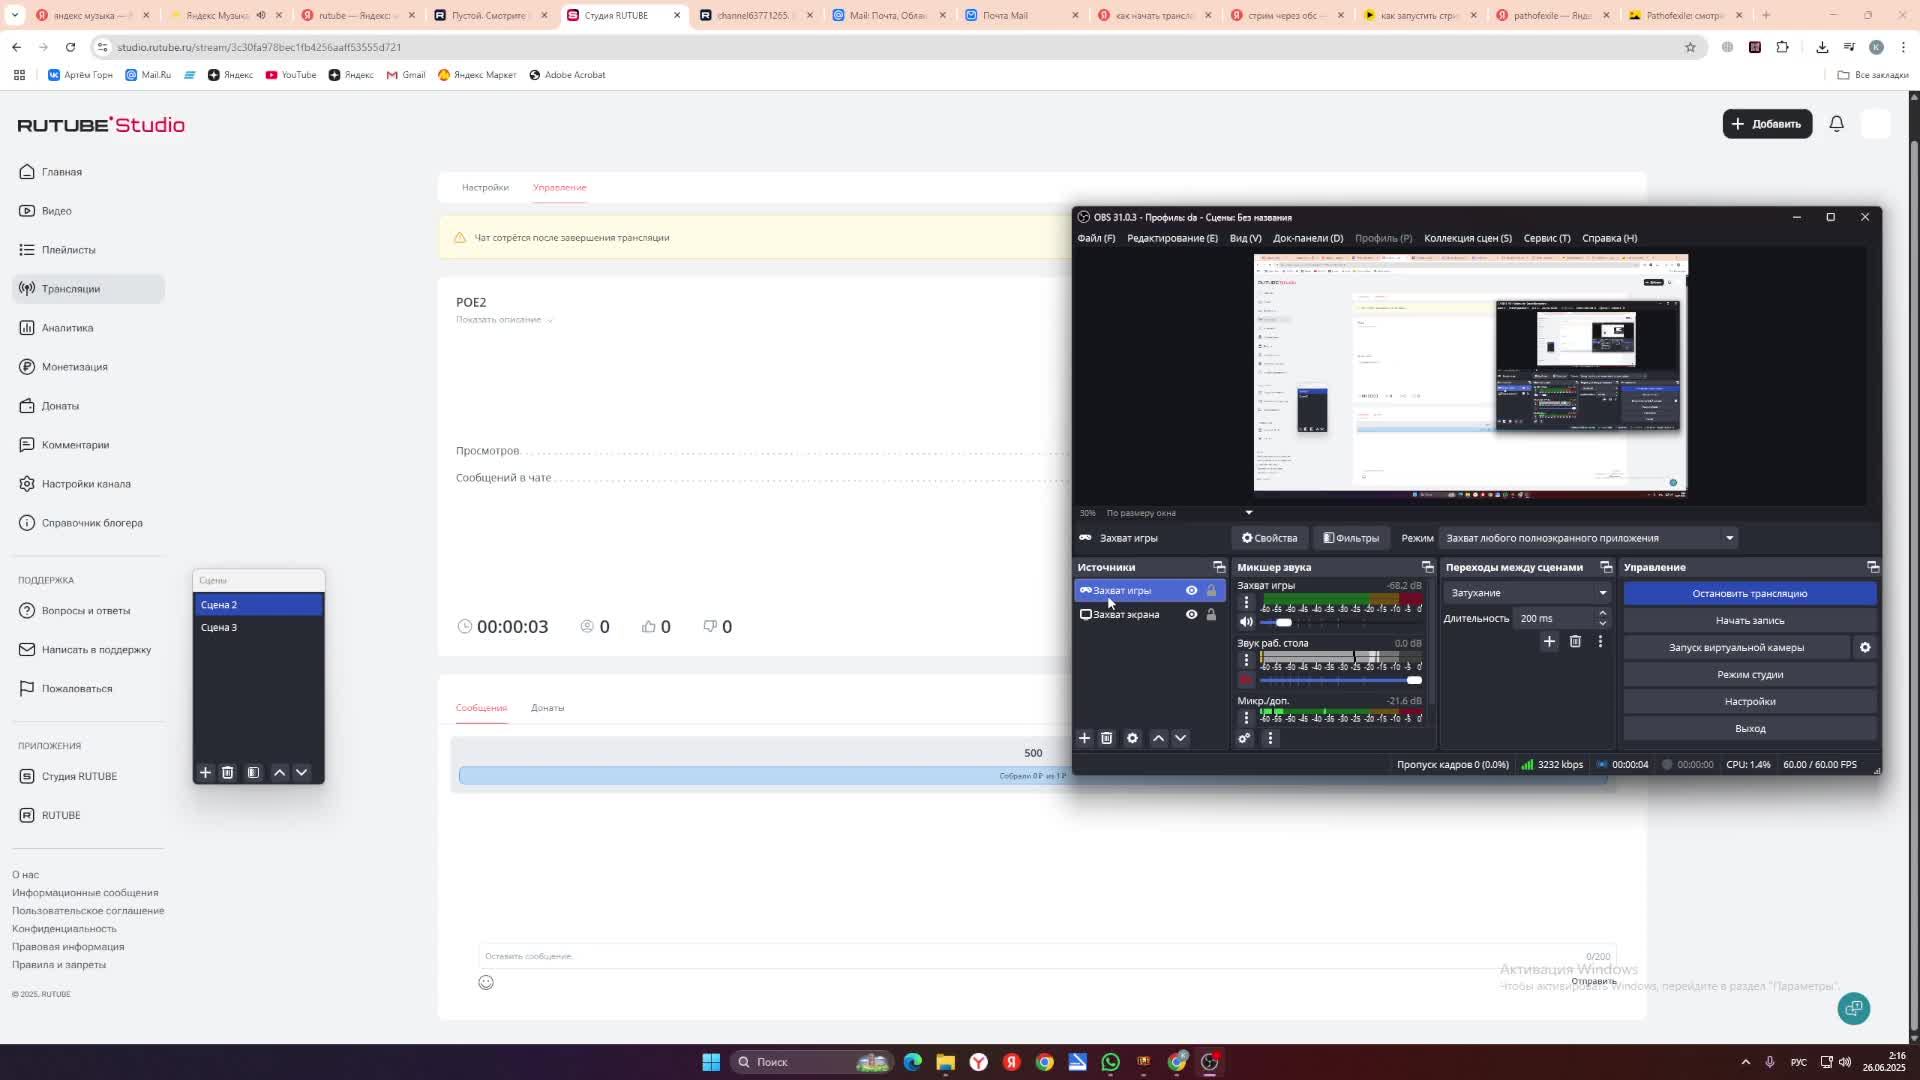Image resolution: width=1920 pixels, height=1080 pixels.
Task: Undock the Управление panel
Action: click(x=1873, y=567)
